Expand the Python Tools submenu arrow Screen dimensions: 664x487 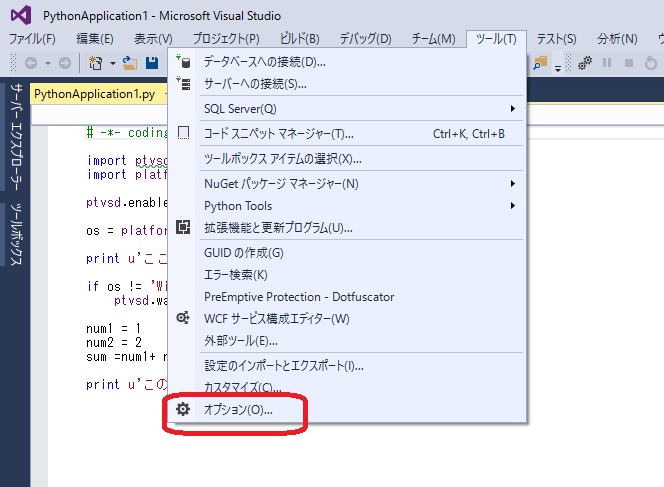pyautogui.click(x=513, y=206)
